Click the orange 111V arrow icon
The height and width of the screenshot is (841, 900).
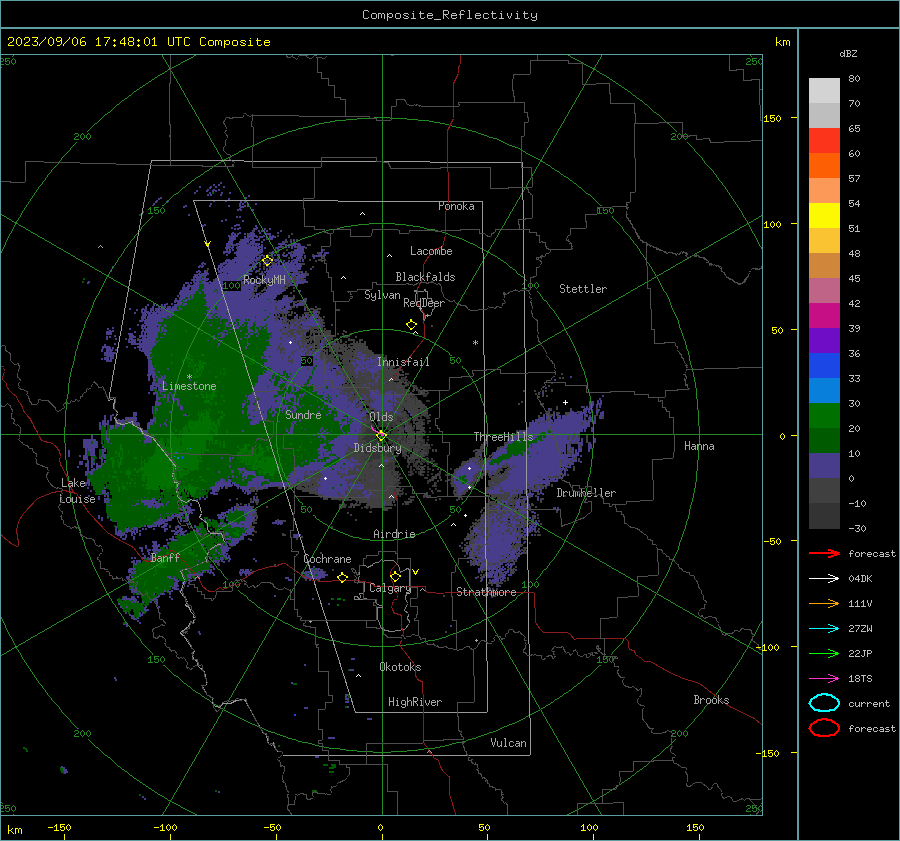[824, 603]
